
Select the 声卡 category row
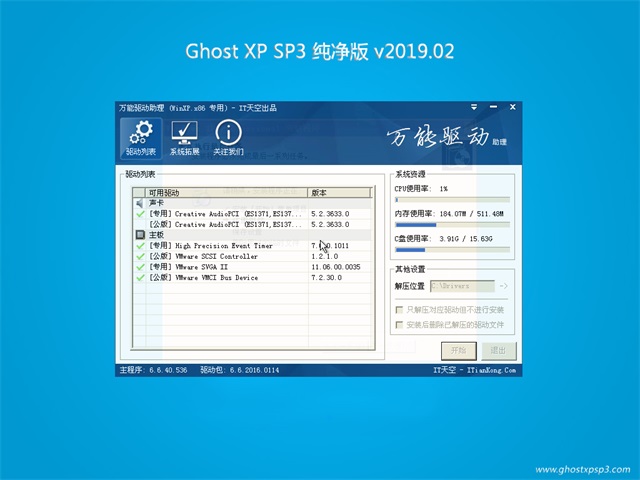click(252, 203)
